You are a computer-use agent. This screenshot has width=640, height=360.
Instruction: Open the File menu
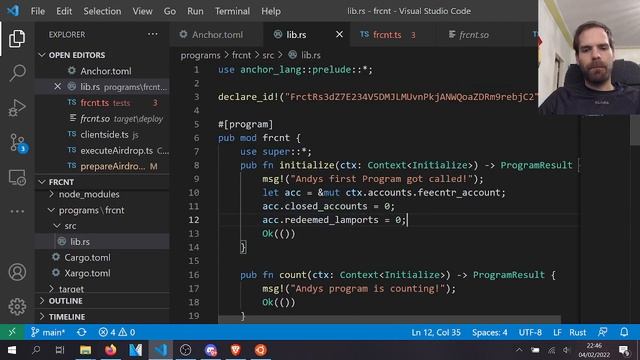pyautogui.click(x=38, y=11)
